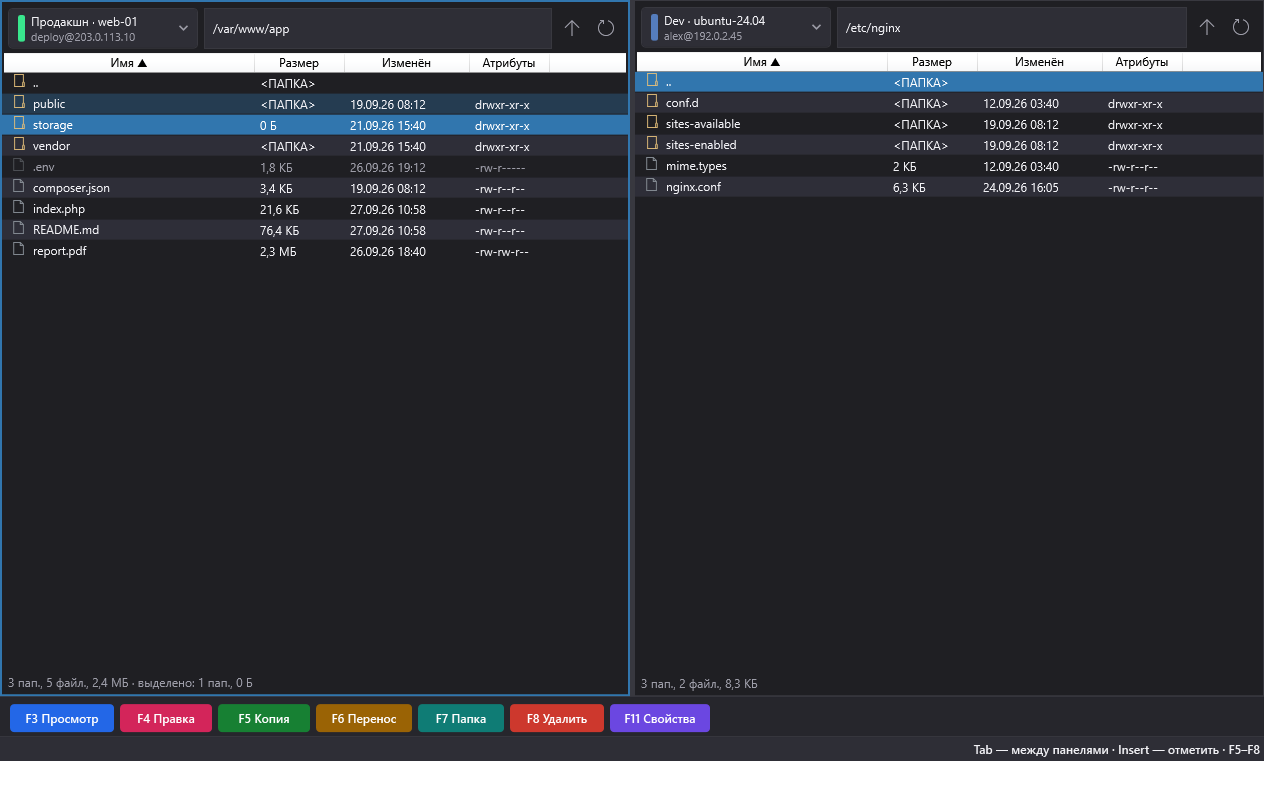
Task: Click the report.pdf file icon
Action: click(19, 250)
